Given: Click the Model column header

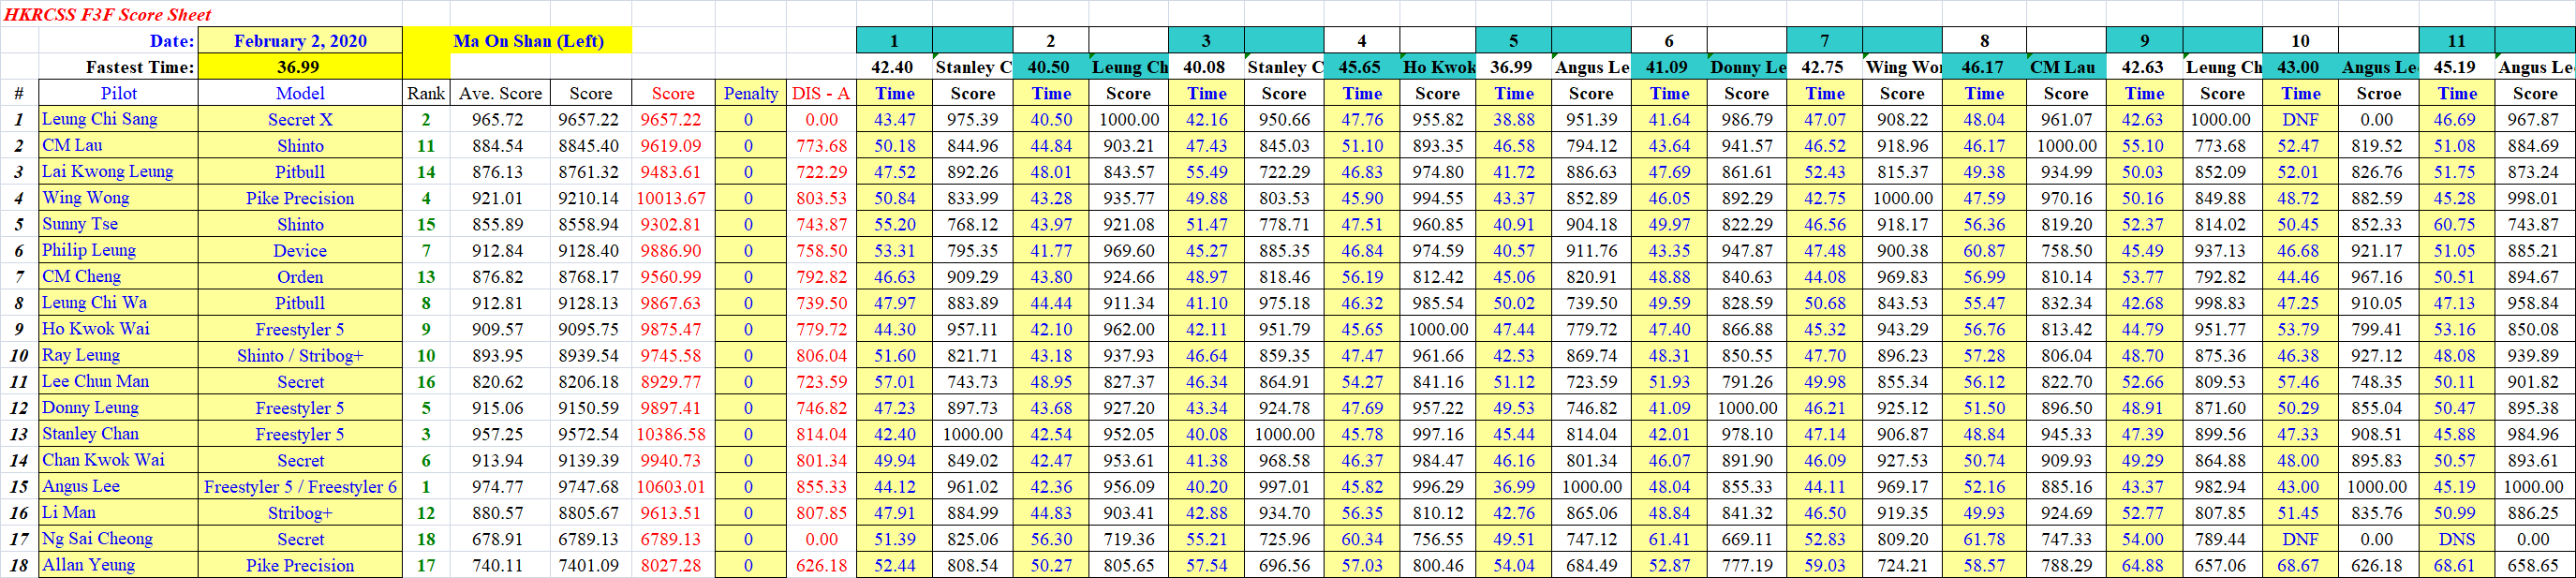Looking at the screenshot, I should pos(300,93).
